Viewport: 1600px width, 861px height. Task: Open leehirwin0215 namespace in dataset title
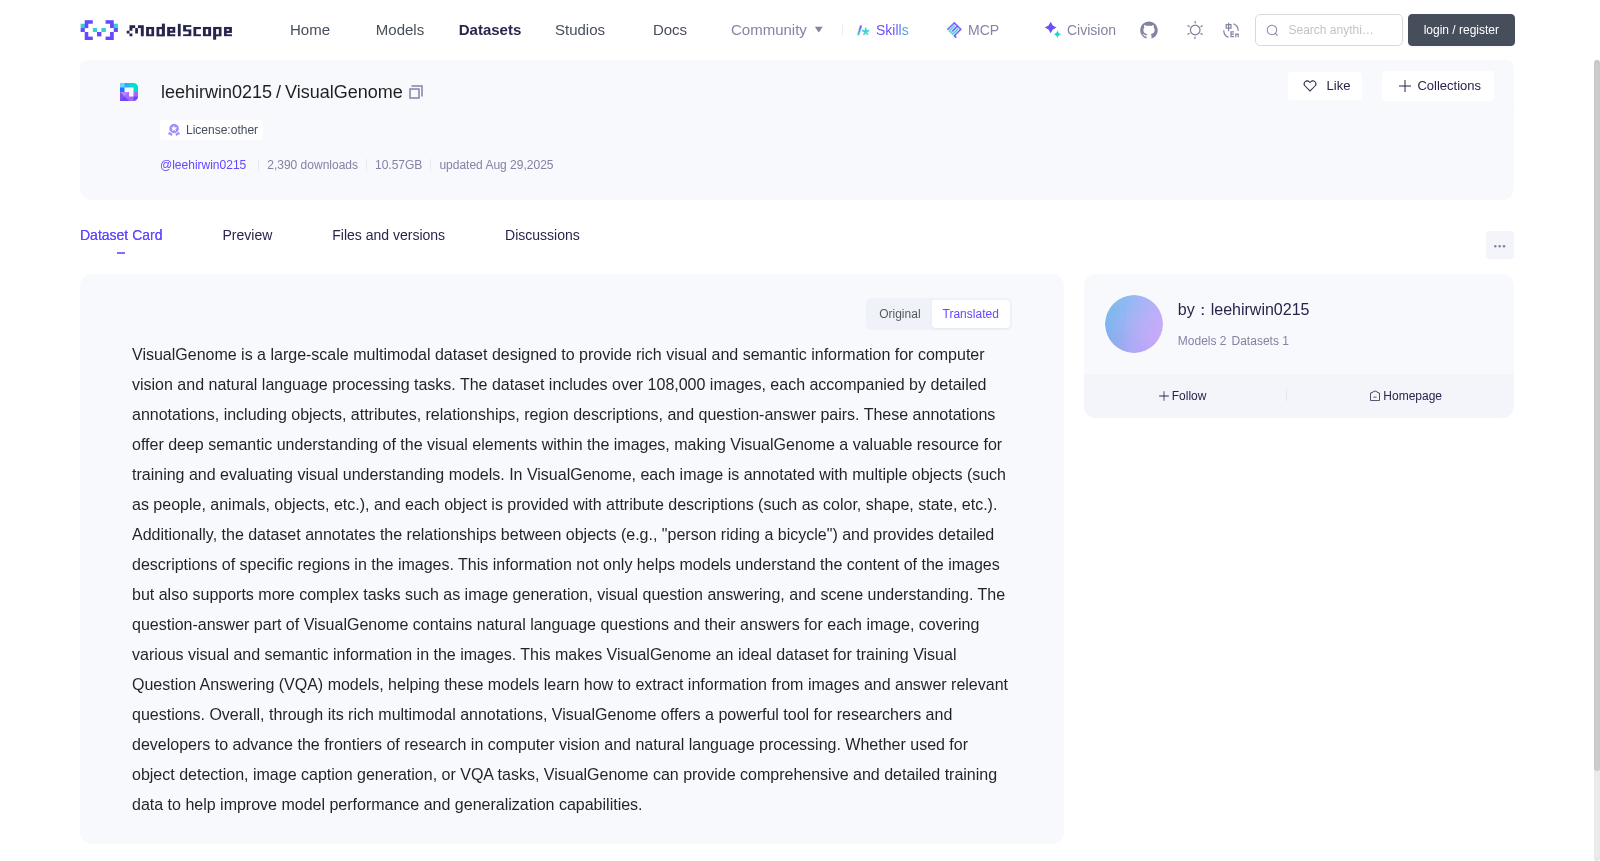[216, 92]
